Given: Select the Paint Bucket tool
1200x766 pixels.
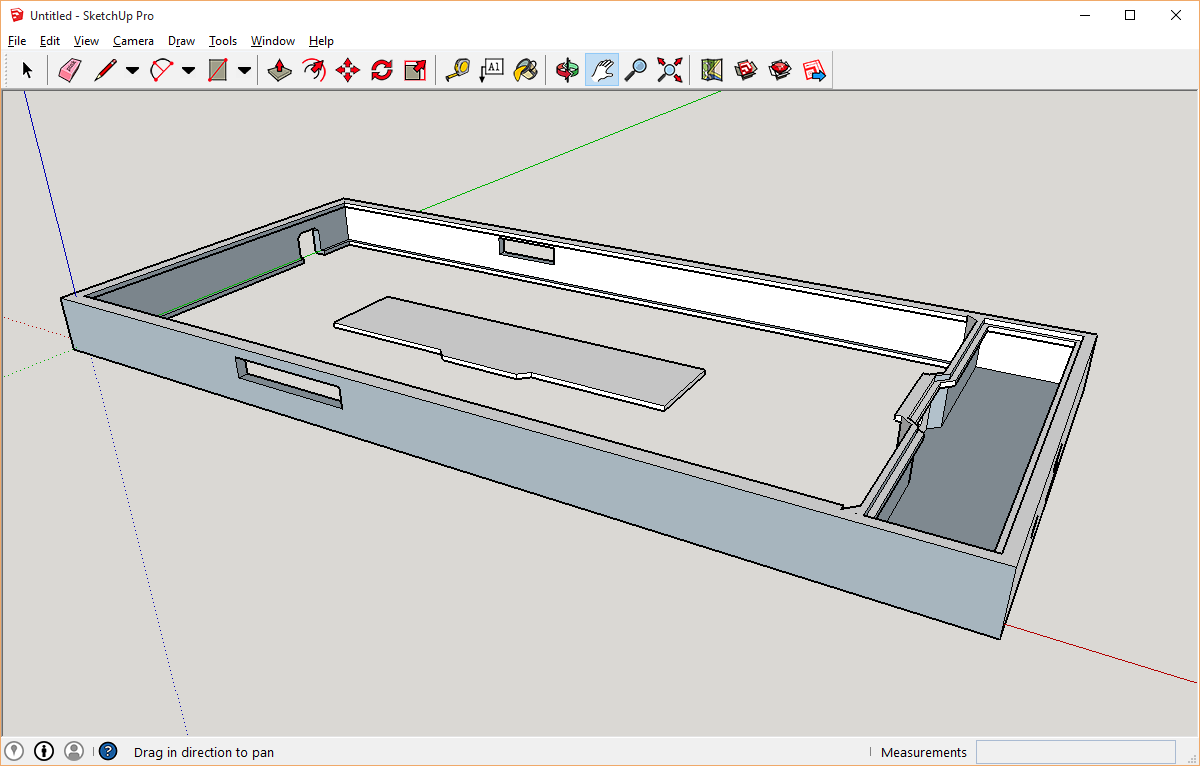Looking at the screenshot, I should pyautogui.click(x=525, y=70).
